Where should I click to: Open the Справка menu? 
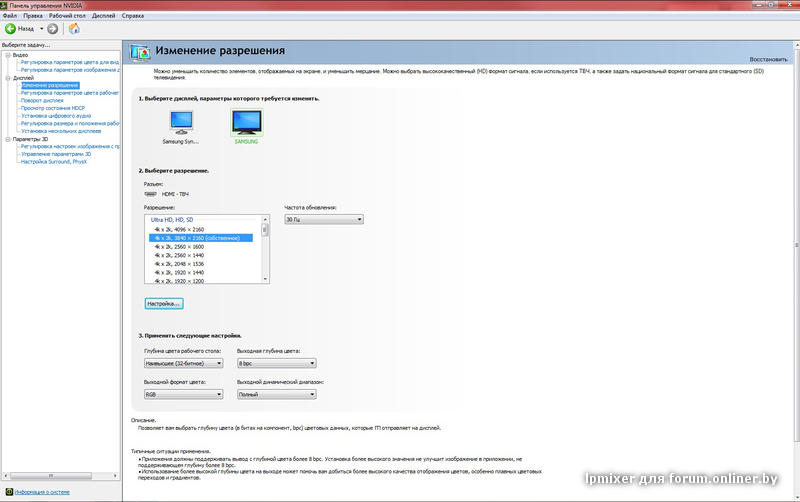tap(133, 16)
